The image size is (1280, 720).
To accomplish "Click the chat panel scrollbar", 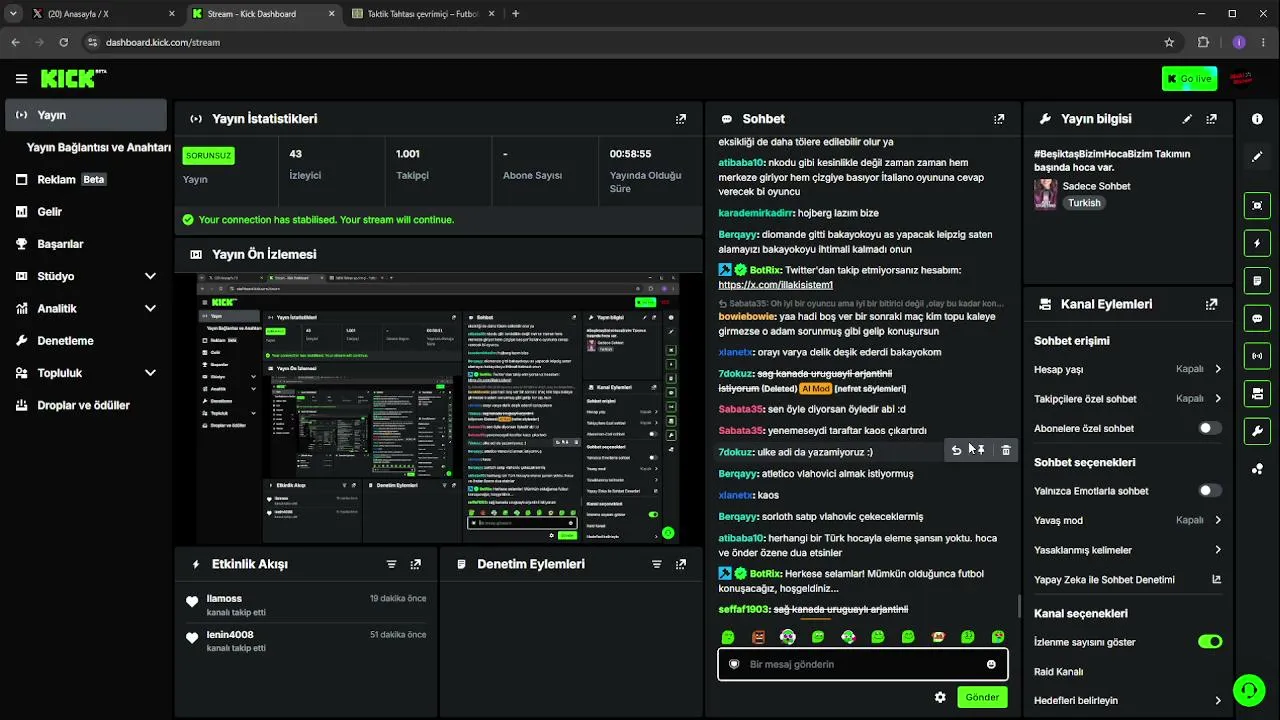I will click(1019, 606).
